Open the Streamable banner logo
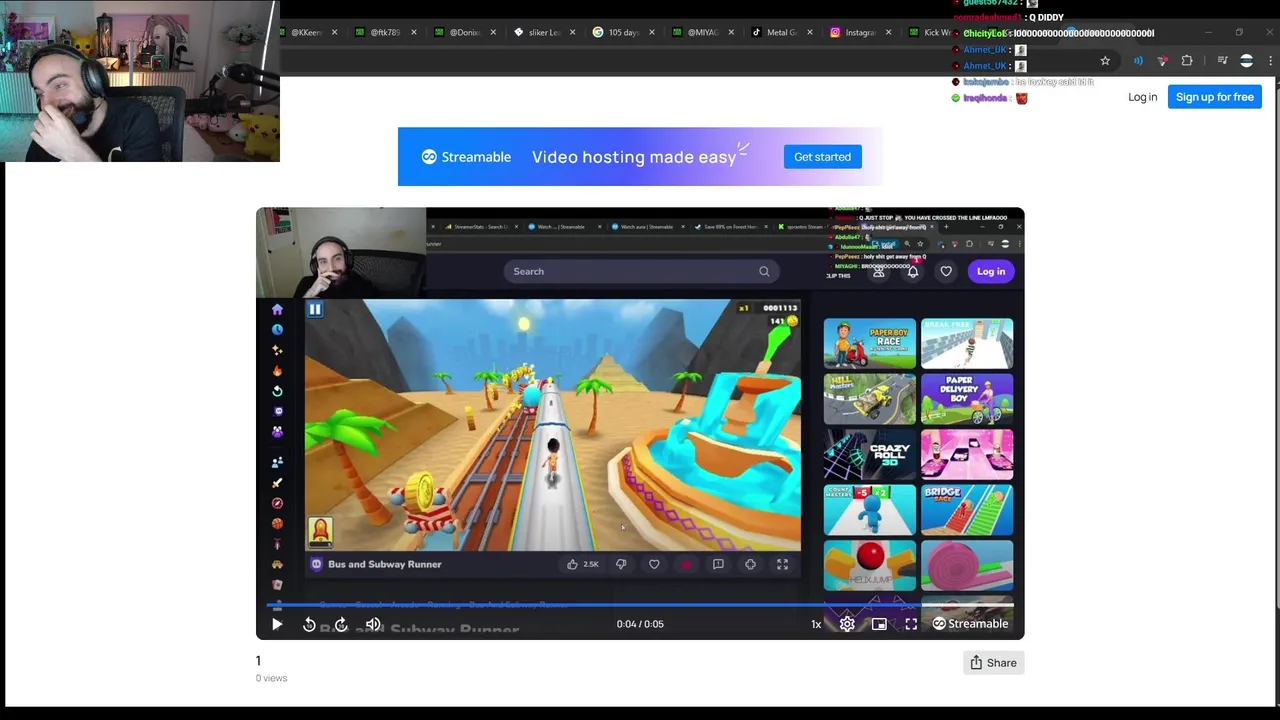The image size is (1280, 720). tap(466, 157)
